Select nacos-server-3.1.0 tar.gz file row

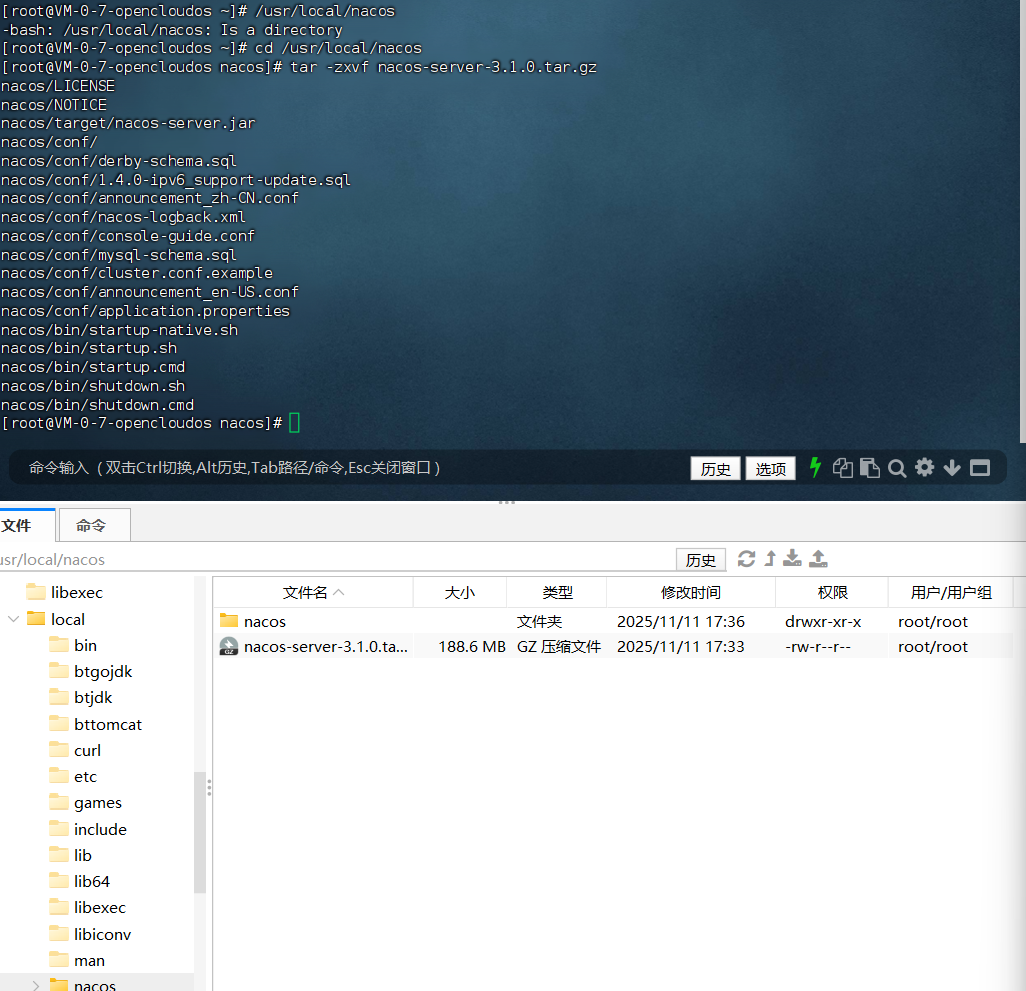coord(325,647)
